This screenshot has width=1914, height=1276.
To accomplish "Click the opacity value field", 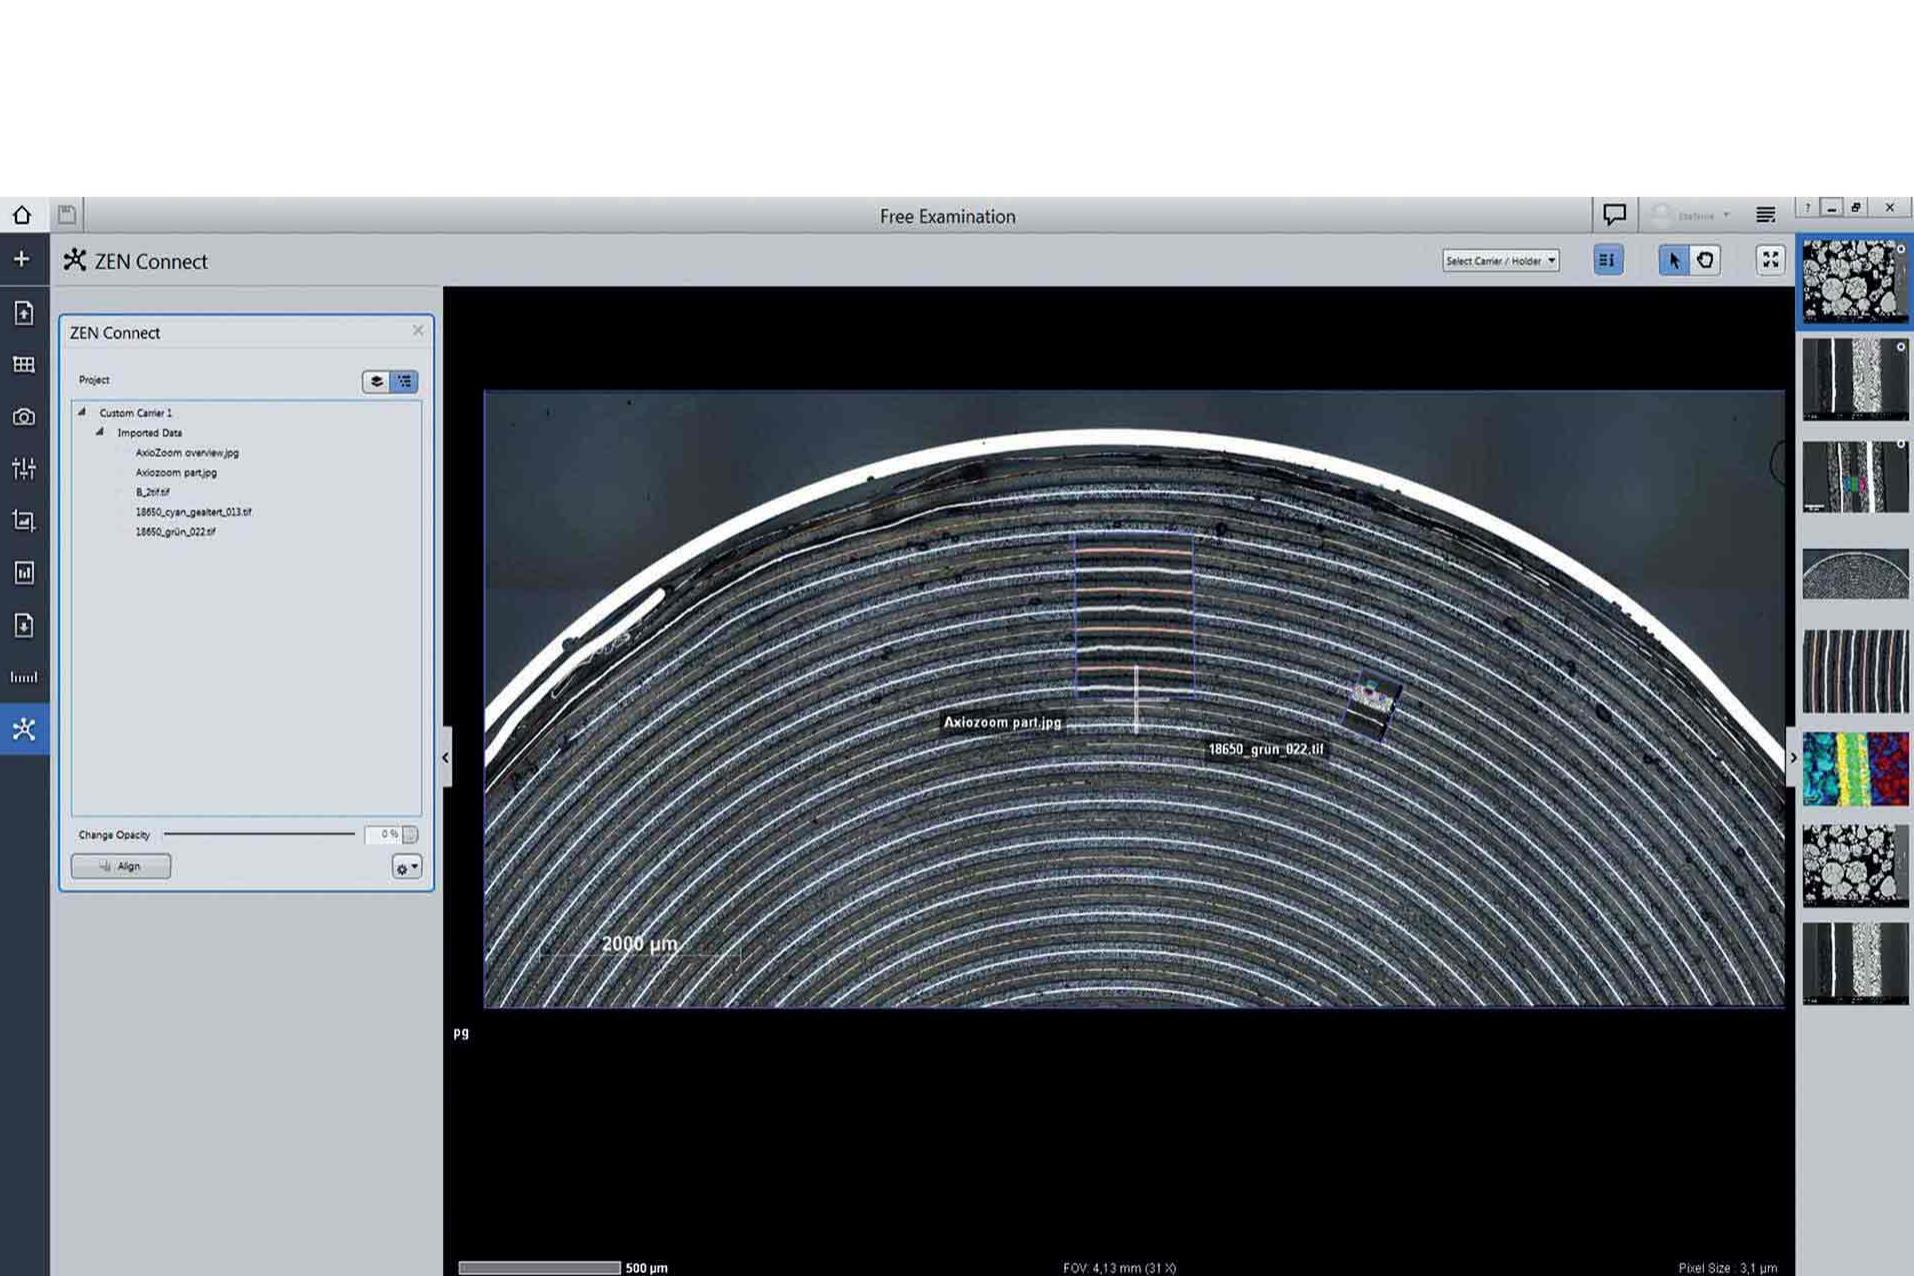I will click(x=384, y=834).
